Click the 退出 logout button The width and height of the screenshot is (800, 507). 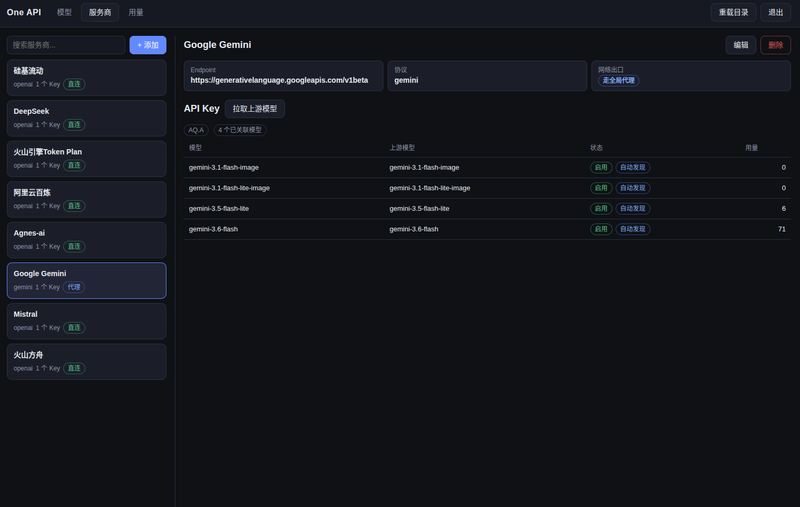pos(776,12)
